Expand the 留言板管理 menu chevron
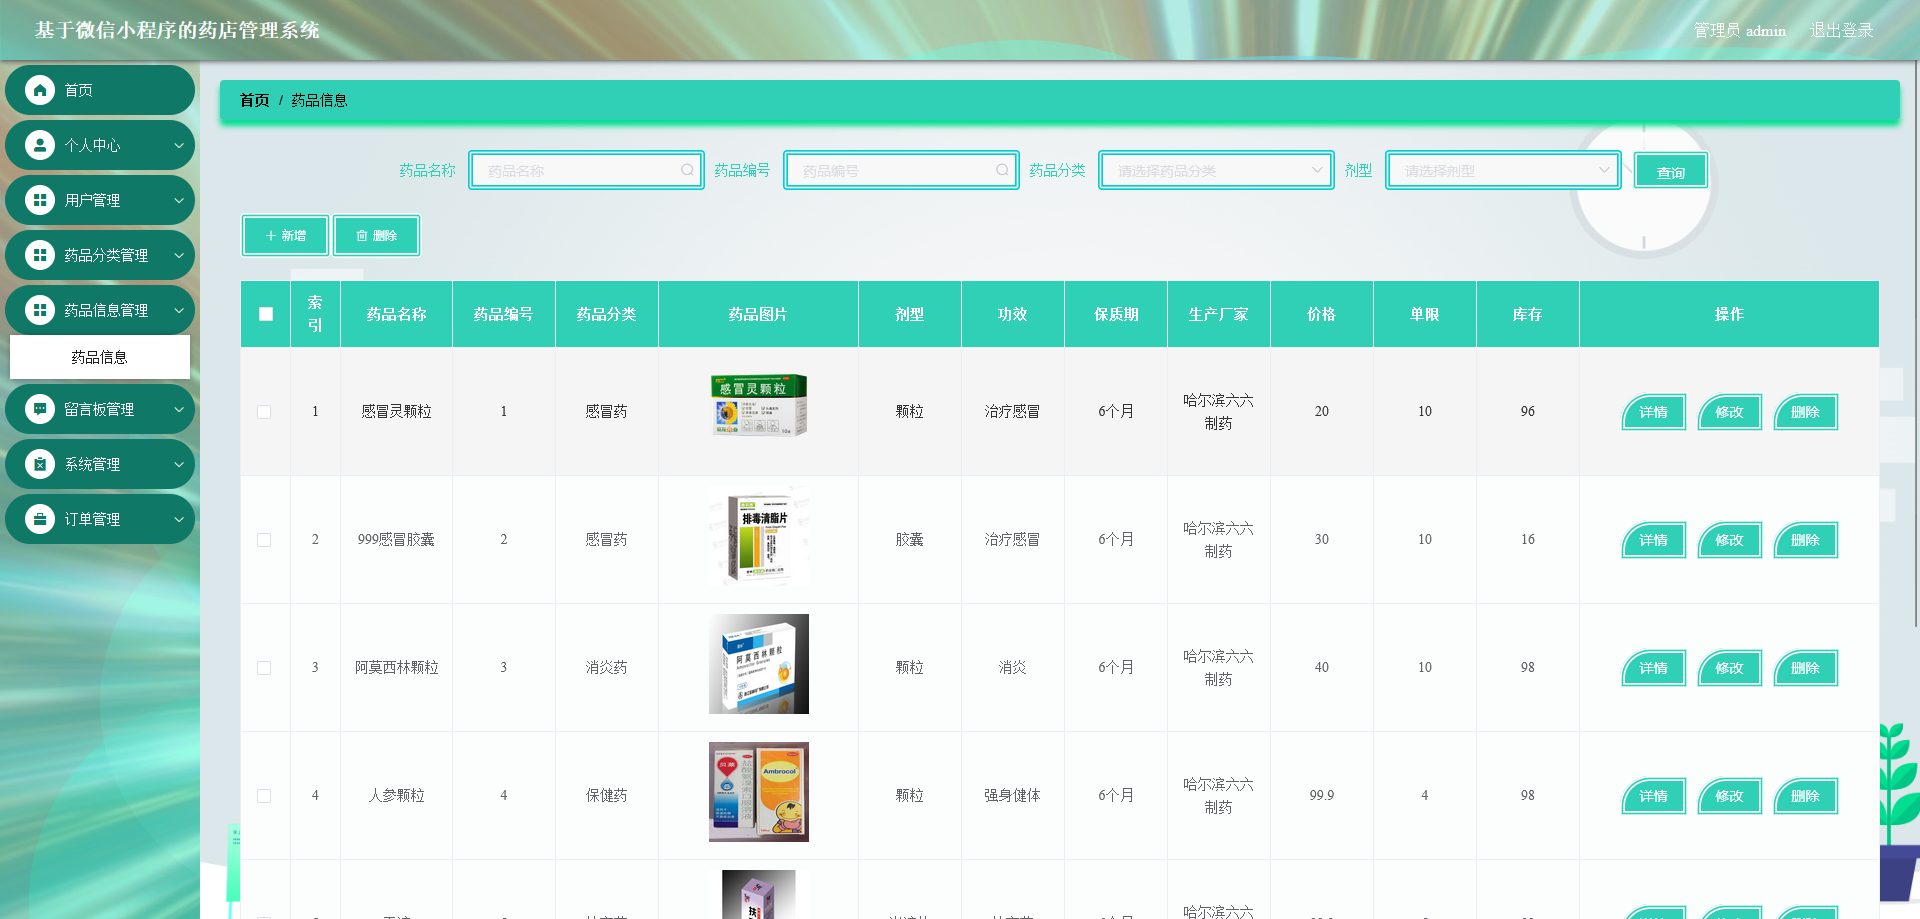Image resolution: width=1920 pixels, height=919 pixels. click(x=179, y=409)
